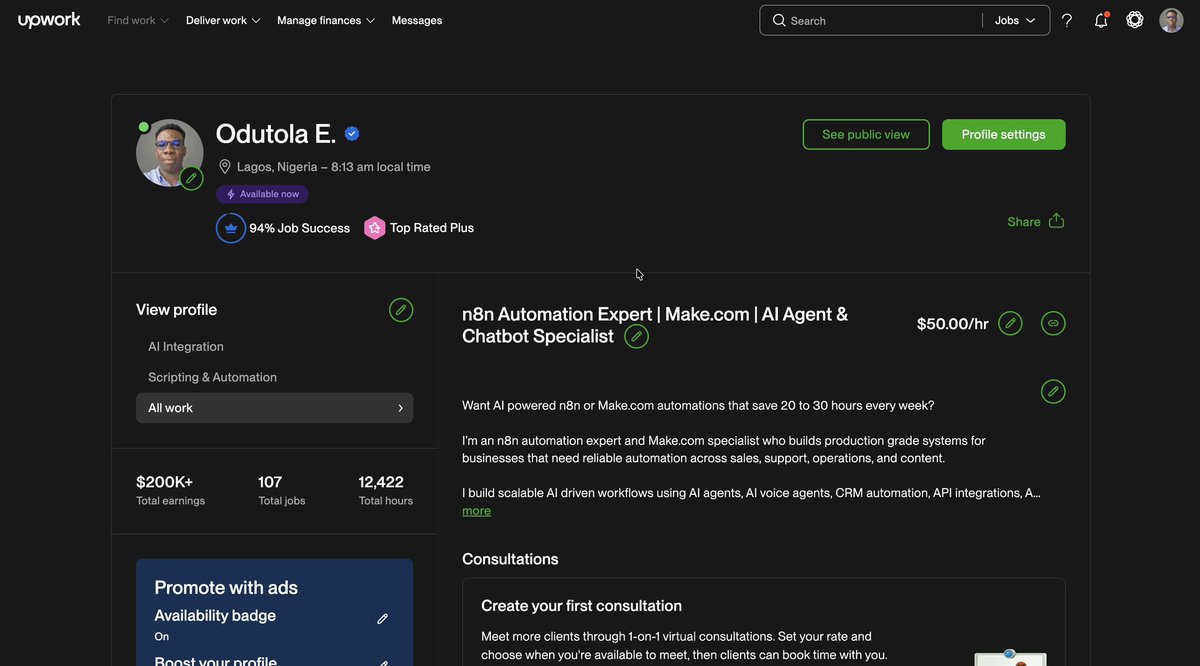
Task: Click Create your first consultation heading
Action: (x=581, y=606)
